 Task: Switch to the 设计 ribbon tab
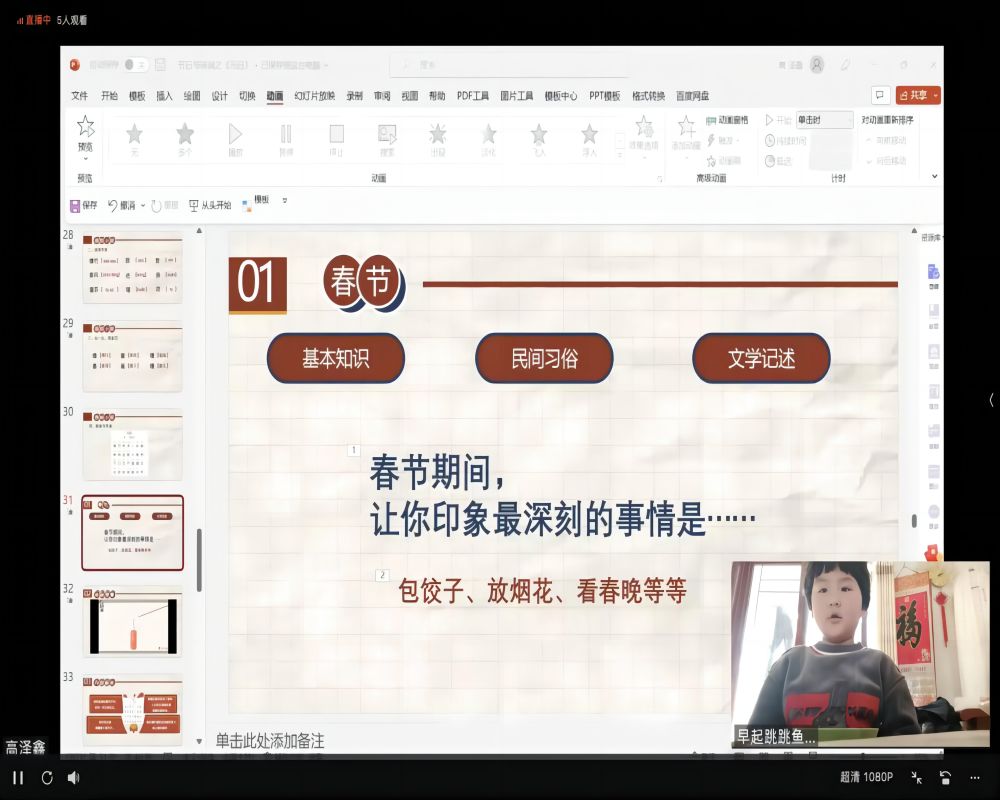tap(219, 96)
